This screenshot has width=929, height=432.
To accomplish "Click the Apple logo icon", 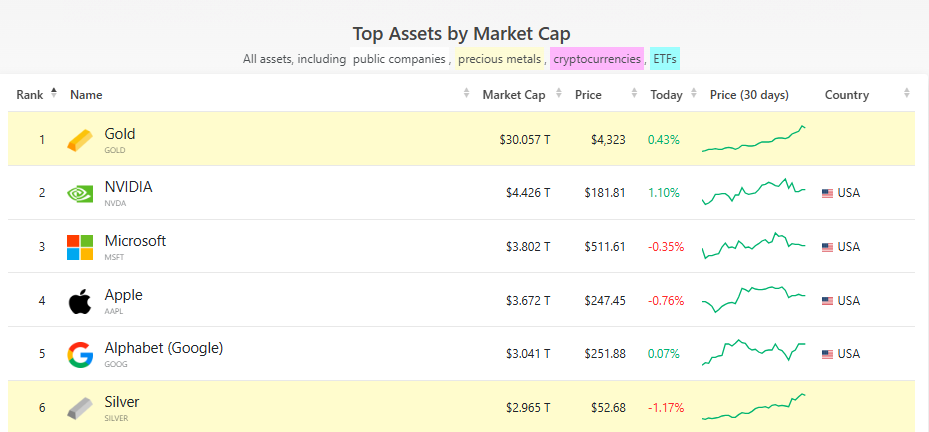I will [x=80, y=301].
